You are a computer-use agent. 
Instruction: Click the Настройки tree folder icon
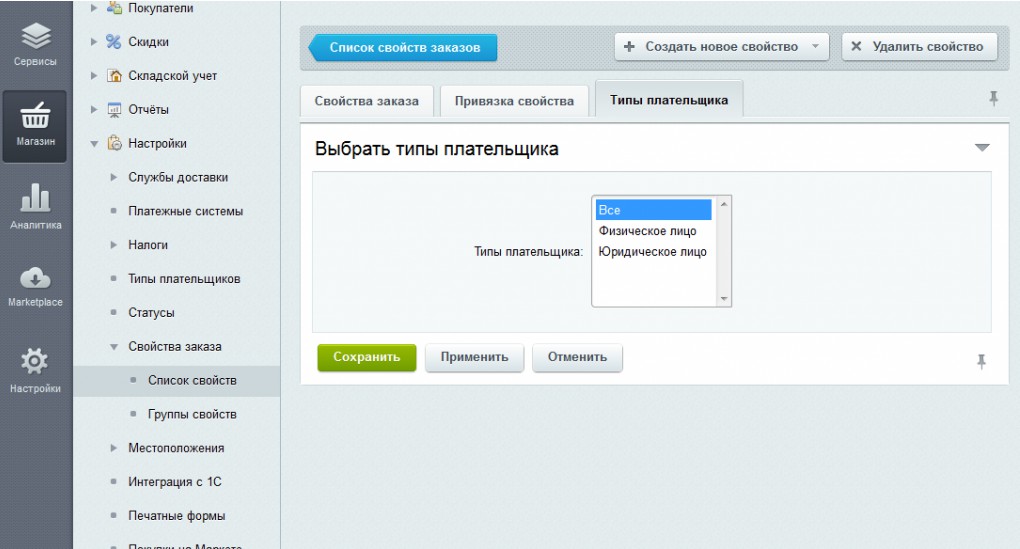pos(114,143)
